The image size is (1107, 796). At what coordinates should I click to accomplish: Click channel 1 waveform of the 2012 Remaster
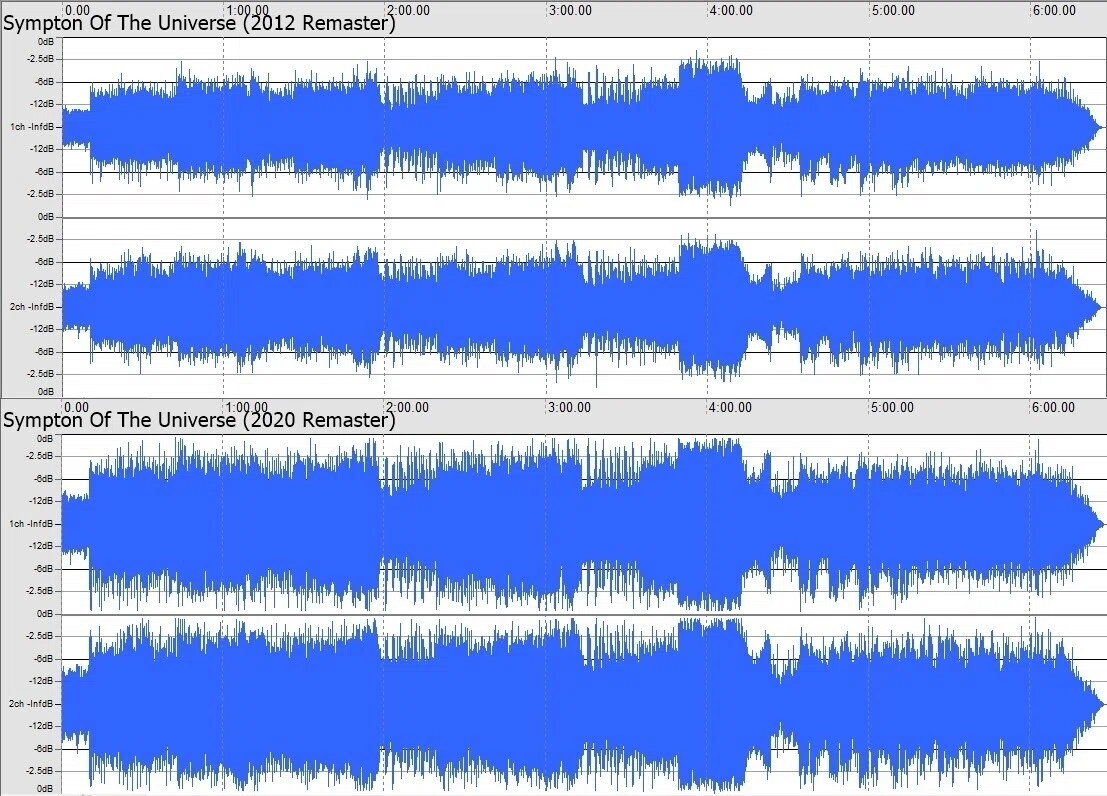tap(583, 127)
